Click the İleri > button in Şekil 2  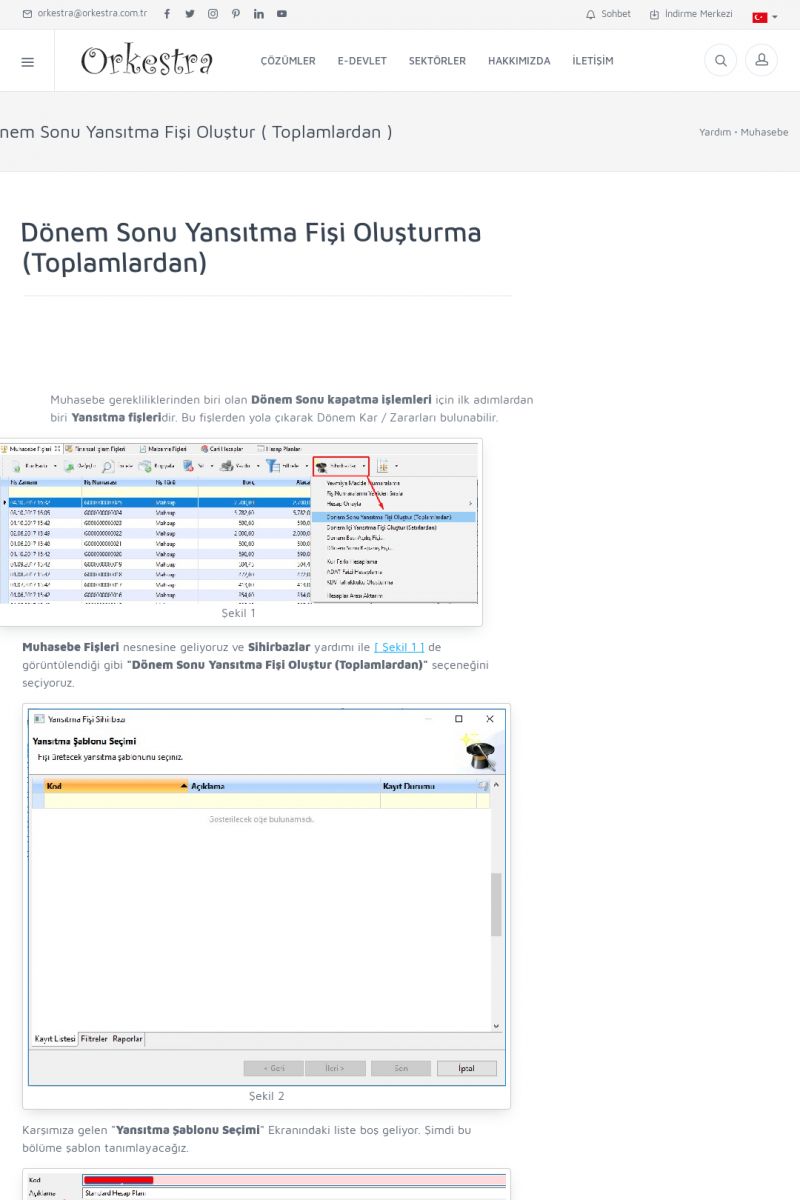335,1068
